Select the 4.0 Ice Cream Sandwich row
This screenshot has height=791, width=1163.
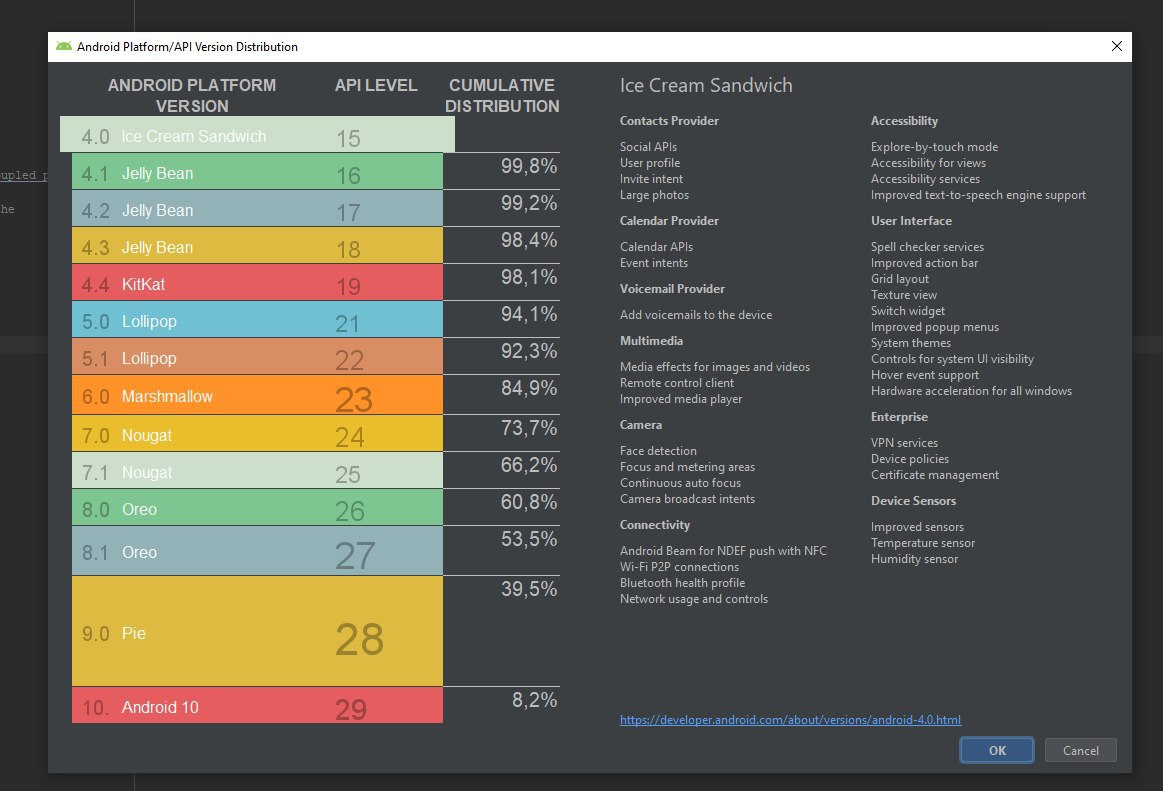point(257,136)
